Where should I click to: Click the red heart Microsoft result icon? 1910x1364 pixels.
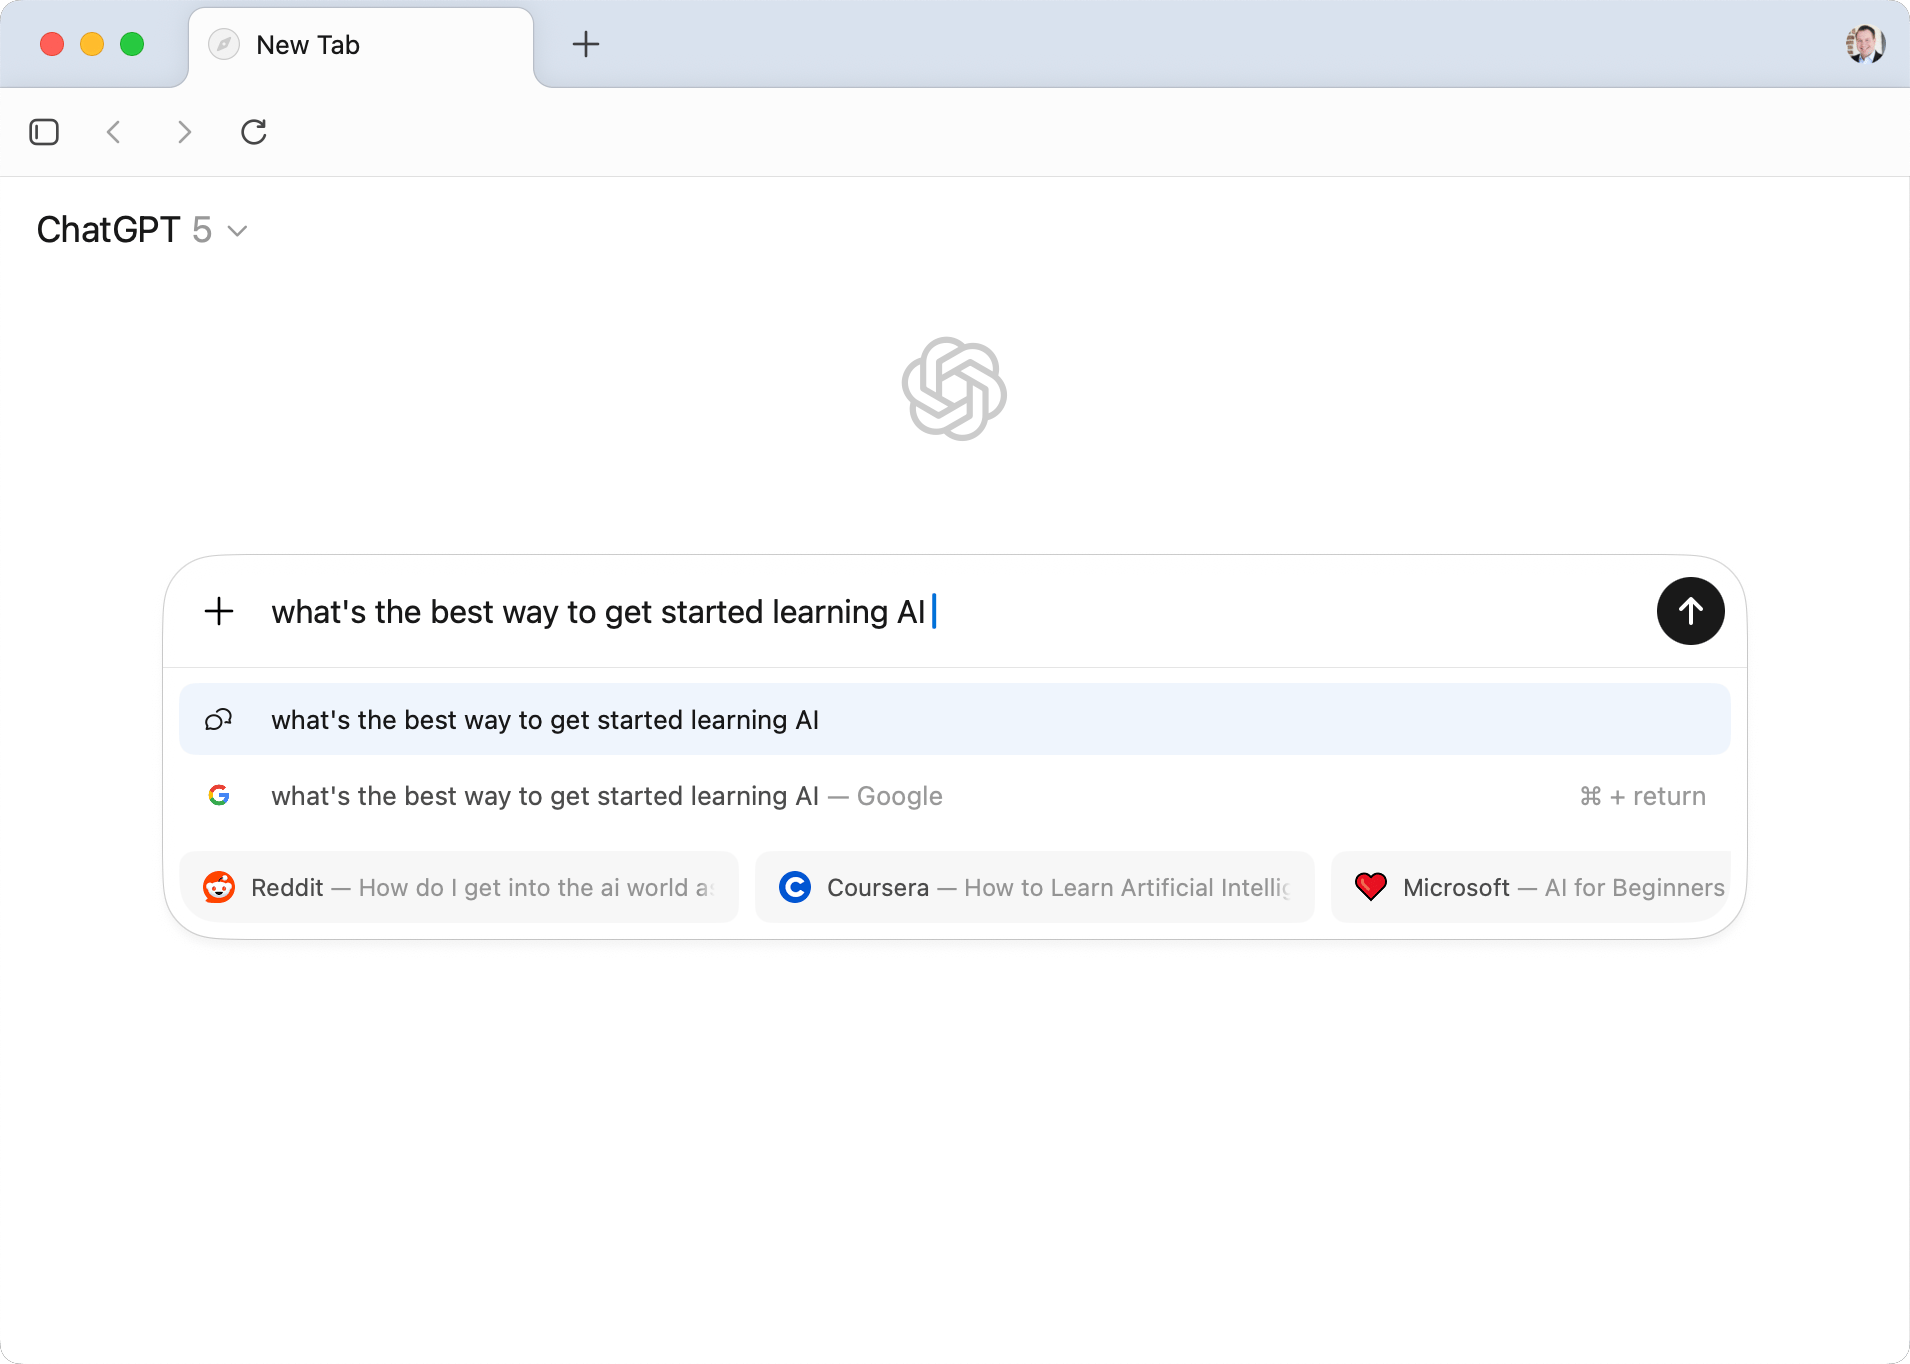(1371, 887)
